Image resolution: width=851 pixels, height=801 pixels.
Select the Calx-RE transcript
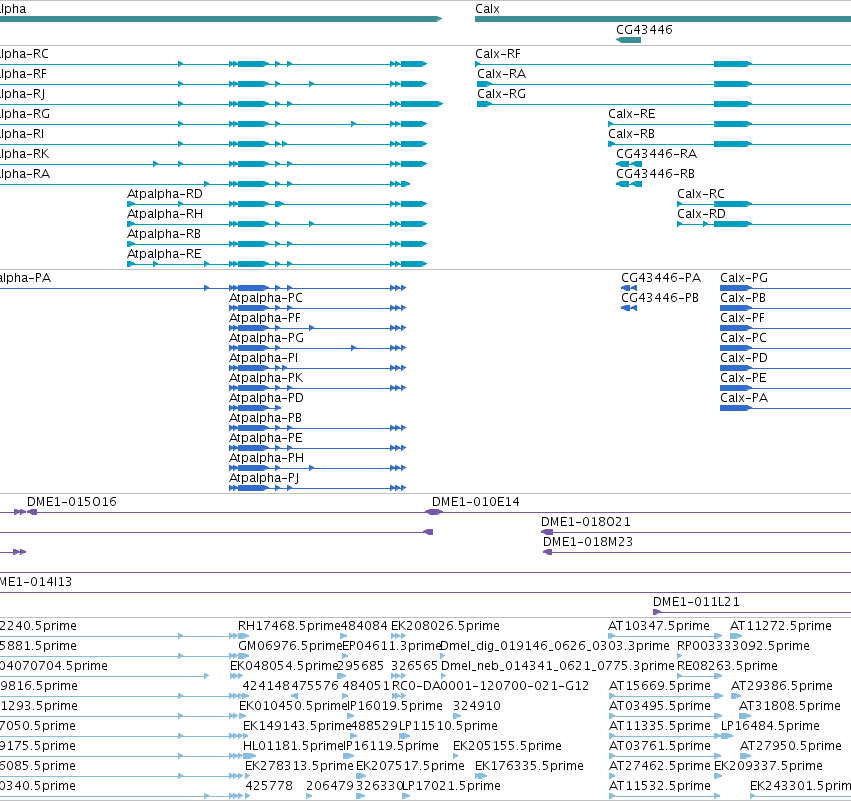point(729,124)
